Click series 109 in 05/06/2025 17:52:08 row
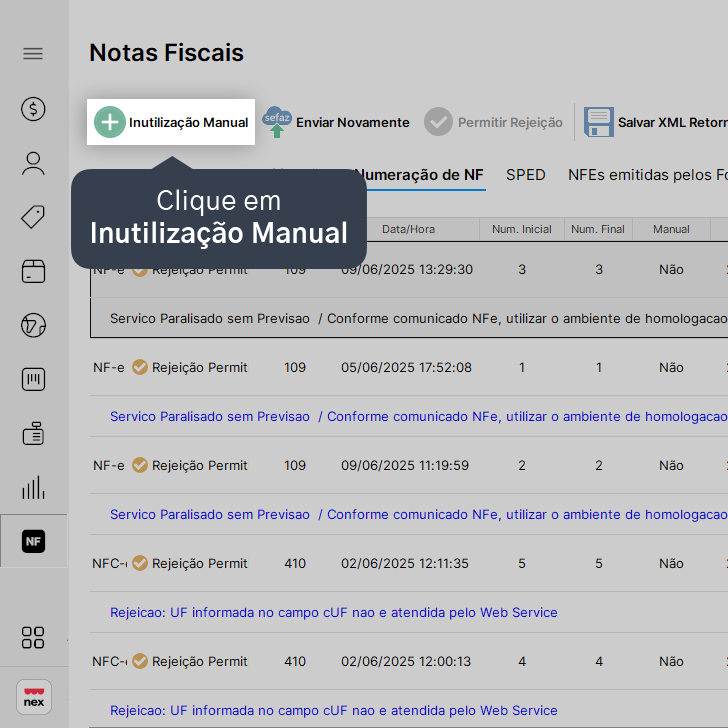Viewport: 728px width, 728px height. click(295, 367)
